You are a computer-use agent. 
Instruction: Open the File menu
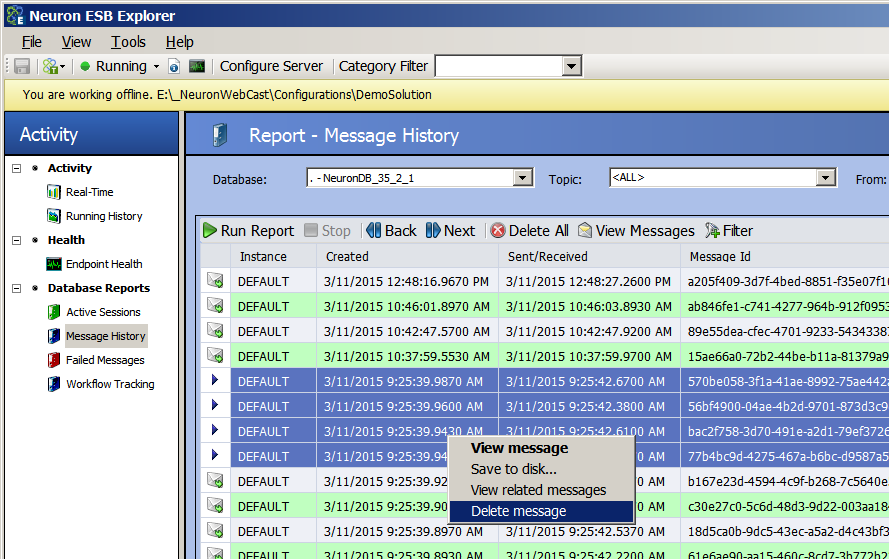[x=31, y=42]
